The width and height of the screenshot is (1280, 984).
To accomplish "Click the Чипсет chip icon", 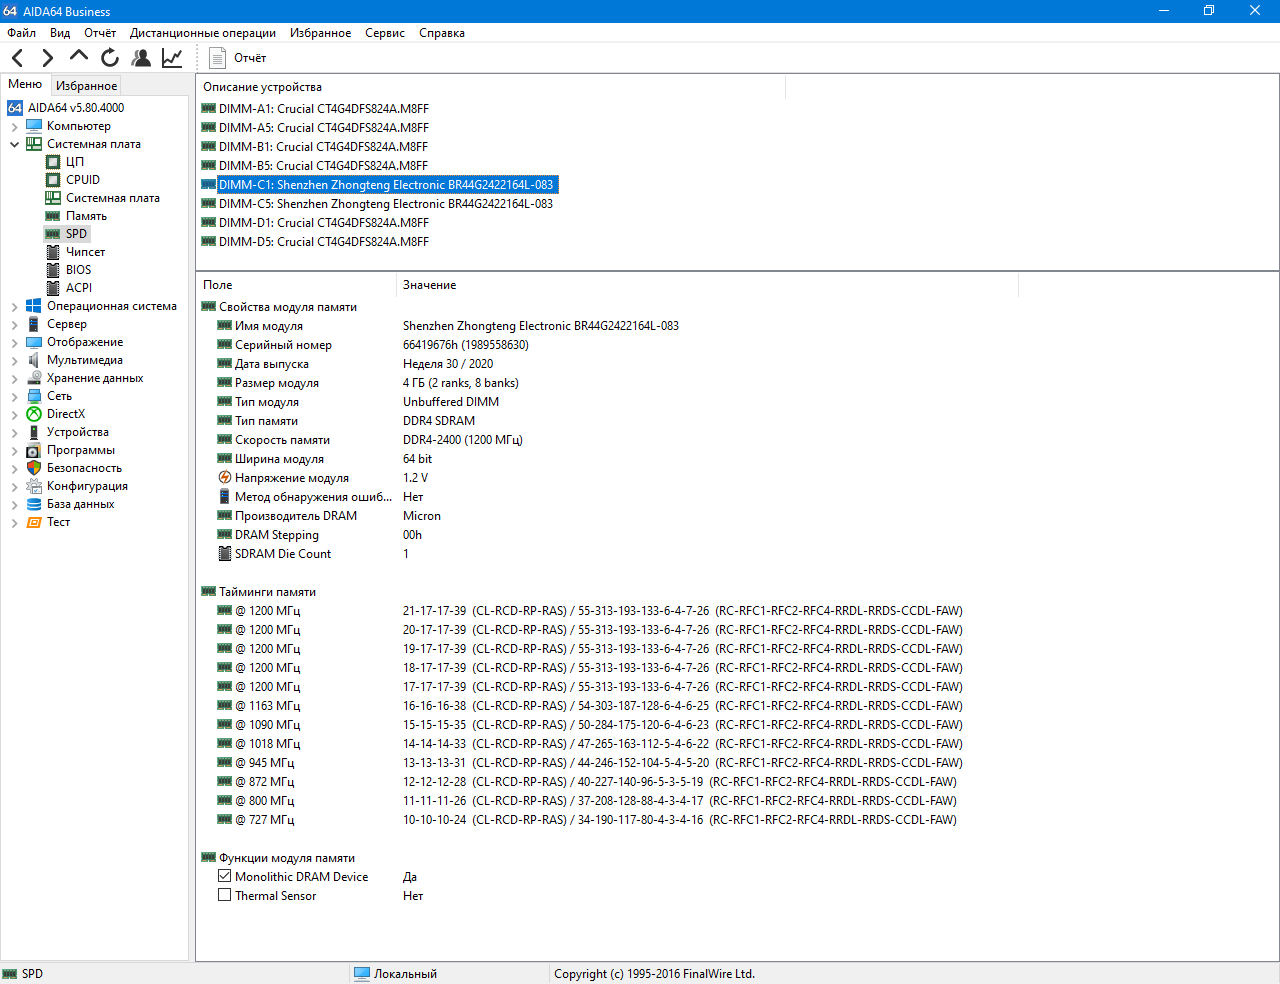I will pyautogui.click(x=53, y=252).
